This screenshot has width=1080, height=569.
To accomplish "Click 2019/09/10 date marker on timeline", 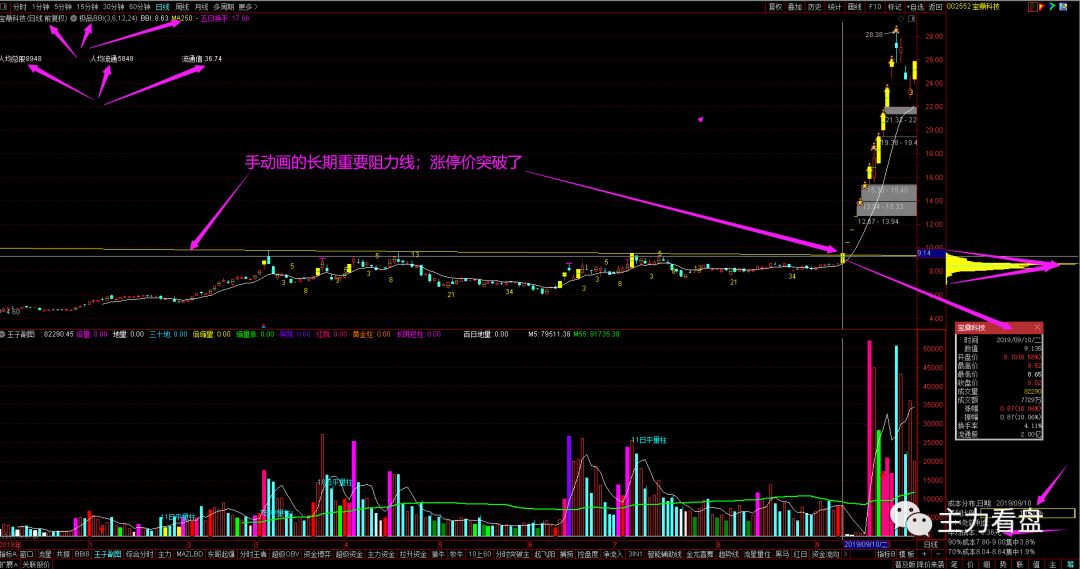I will point(867,544).
